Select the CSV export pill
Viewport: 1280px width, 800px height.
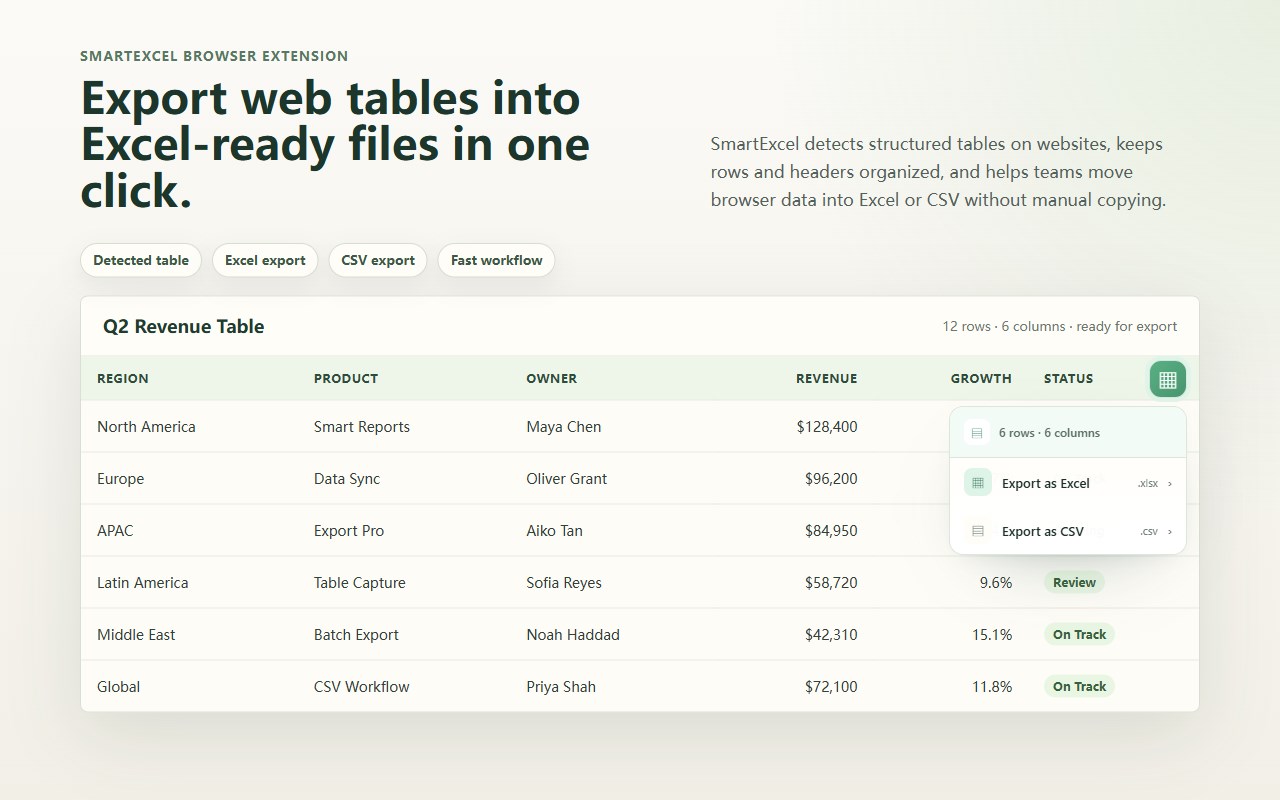click(378, 260)
